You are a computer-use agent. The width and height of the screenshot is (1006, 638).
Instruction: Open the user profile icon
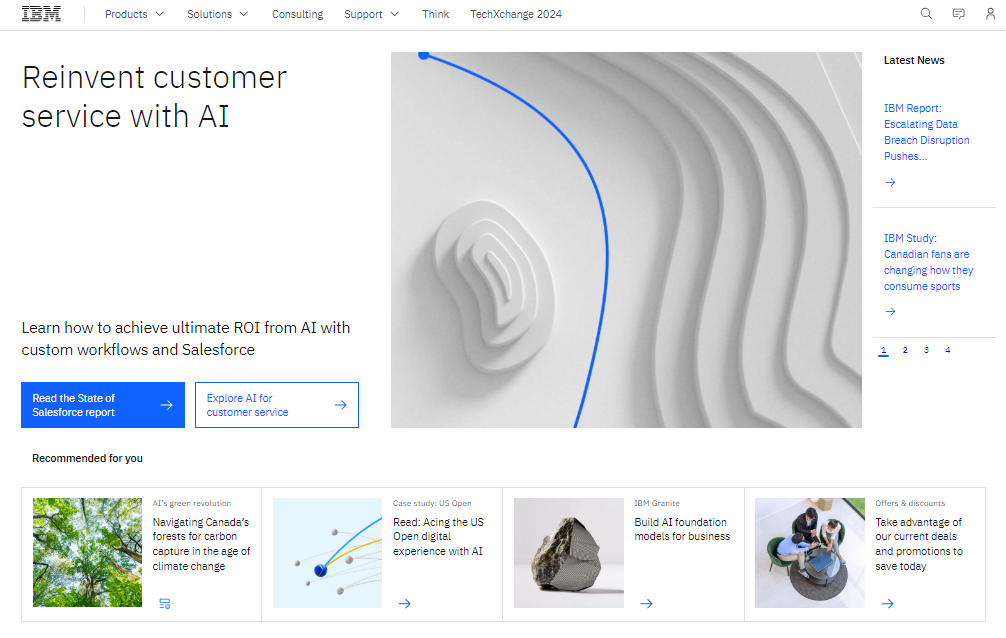(x=991, y=13)
